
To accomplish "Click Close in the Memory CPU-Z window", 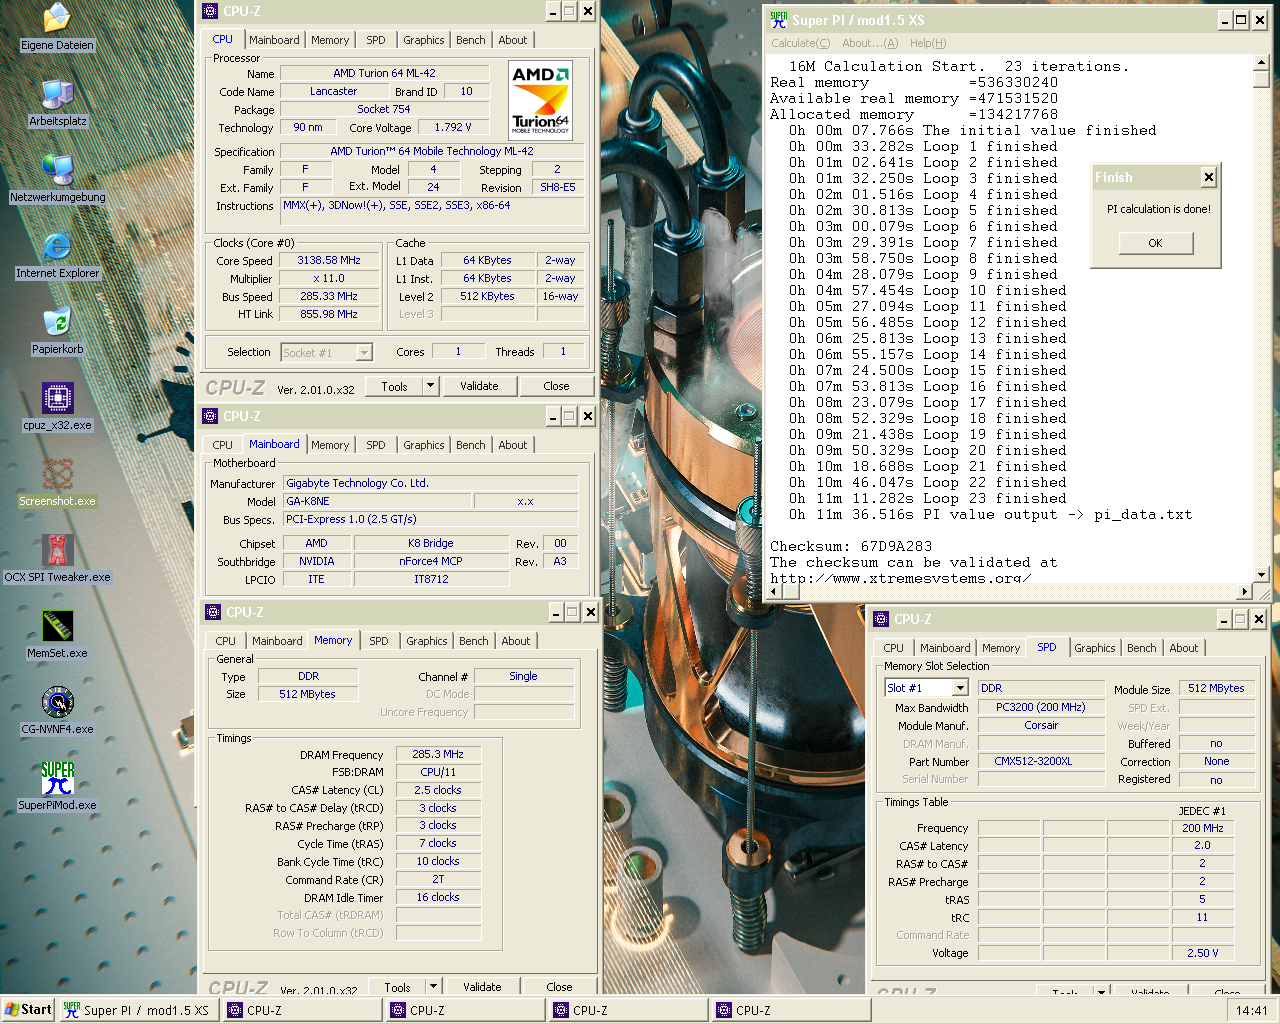I will click(x=559, y=987).
